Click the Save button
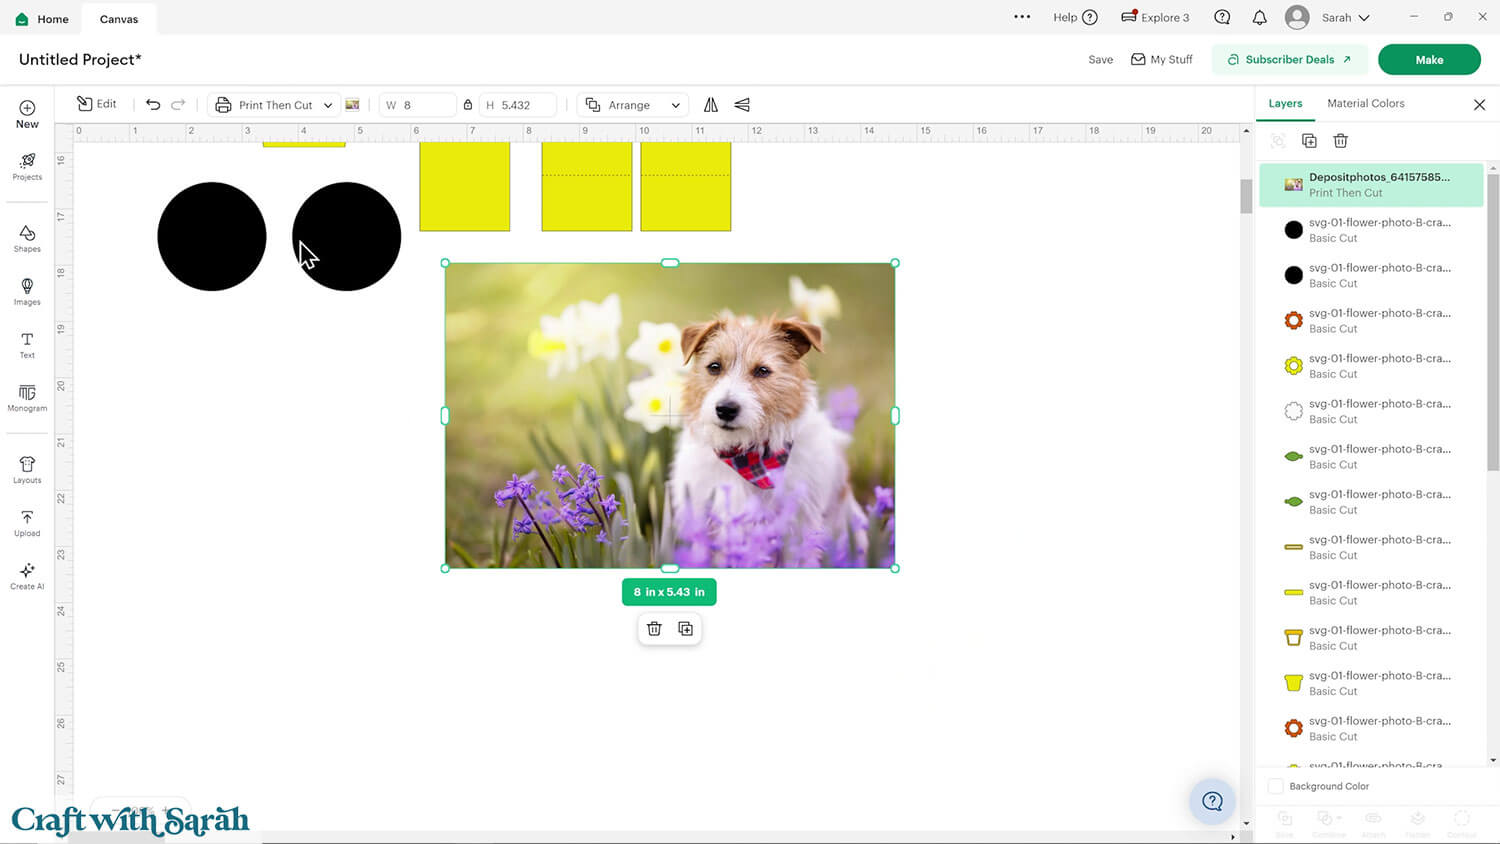 (1100, 60)
